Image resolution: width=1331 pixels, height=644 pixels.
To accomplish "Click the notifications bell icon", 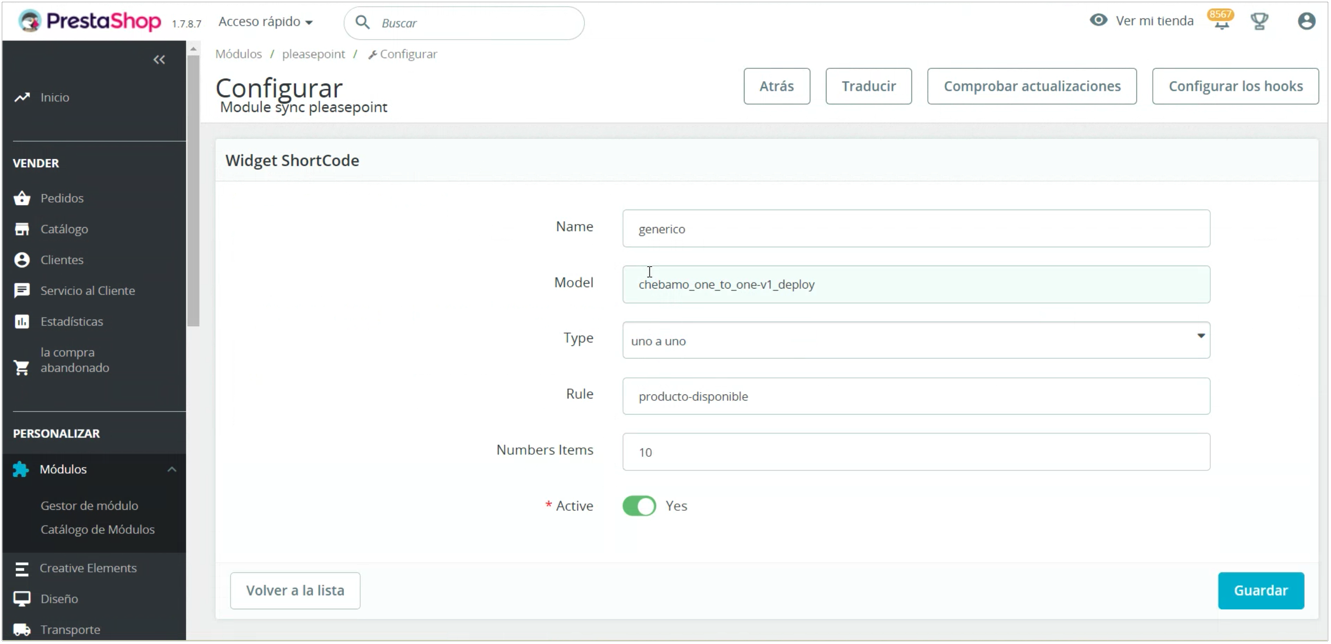I will click(1221, 23).
